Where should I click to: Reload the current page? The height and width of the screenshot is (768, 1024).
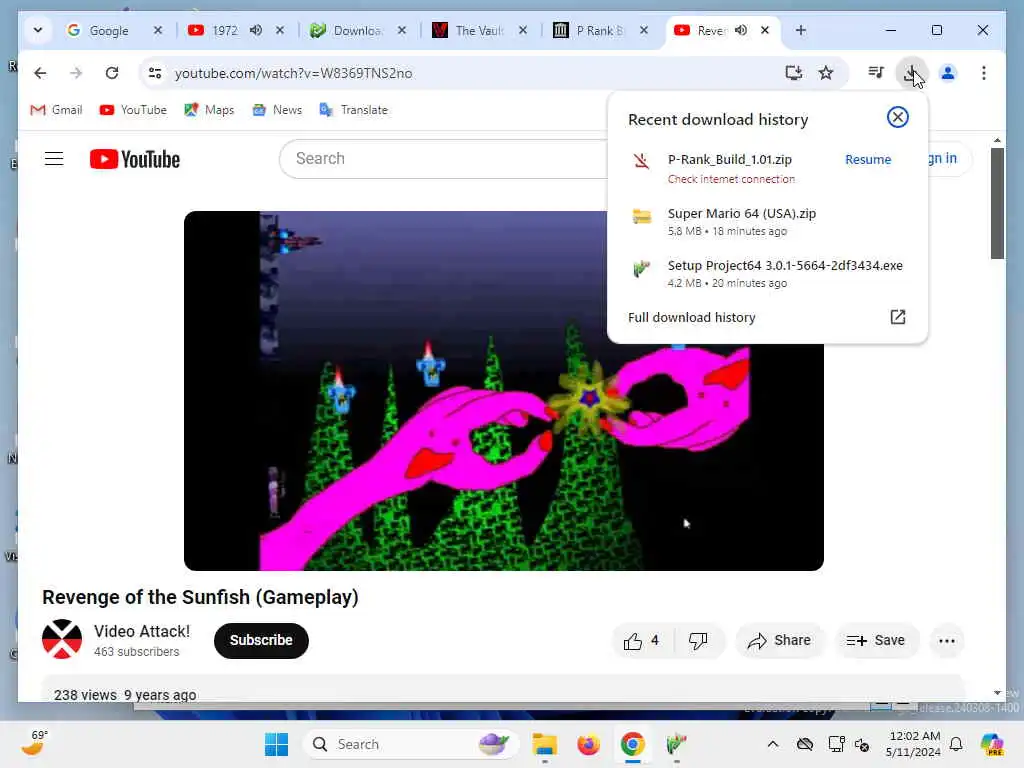112,73
